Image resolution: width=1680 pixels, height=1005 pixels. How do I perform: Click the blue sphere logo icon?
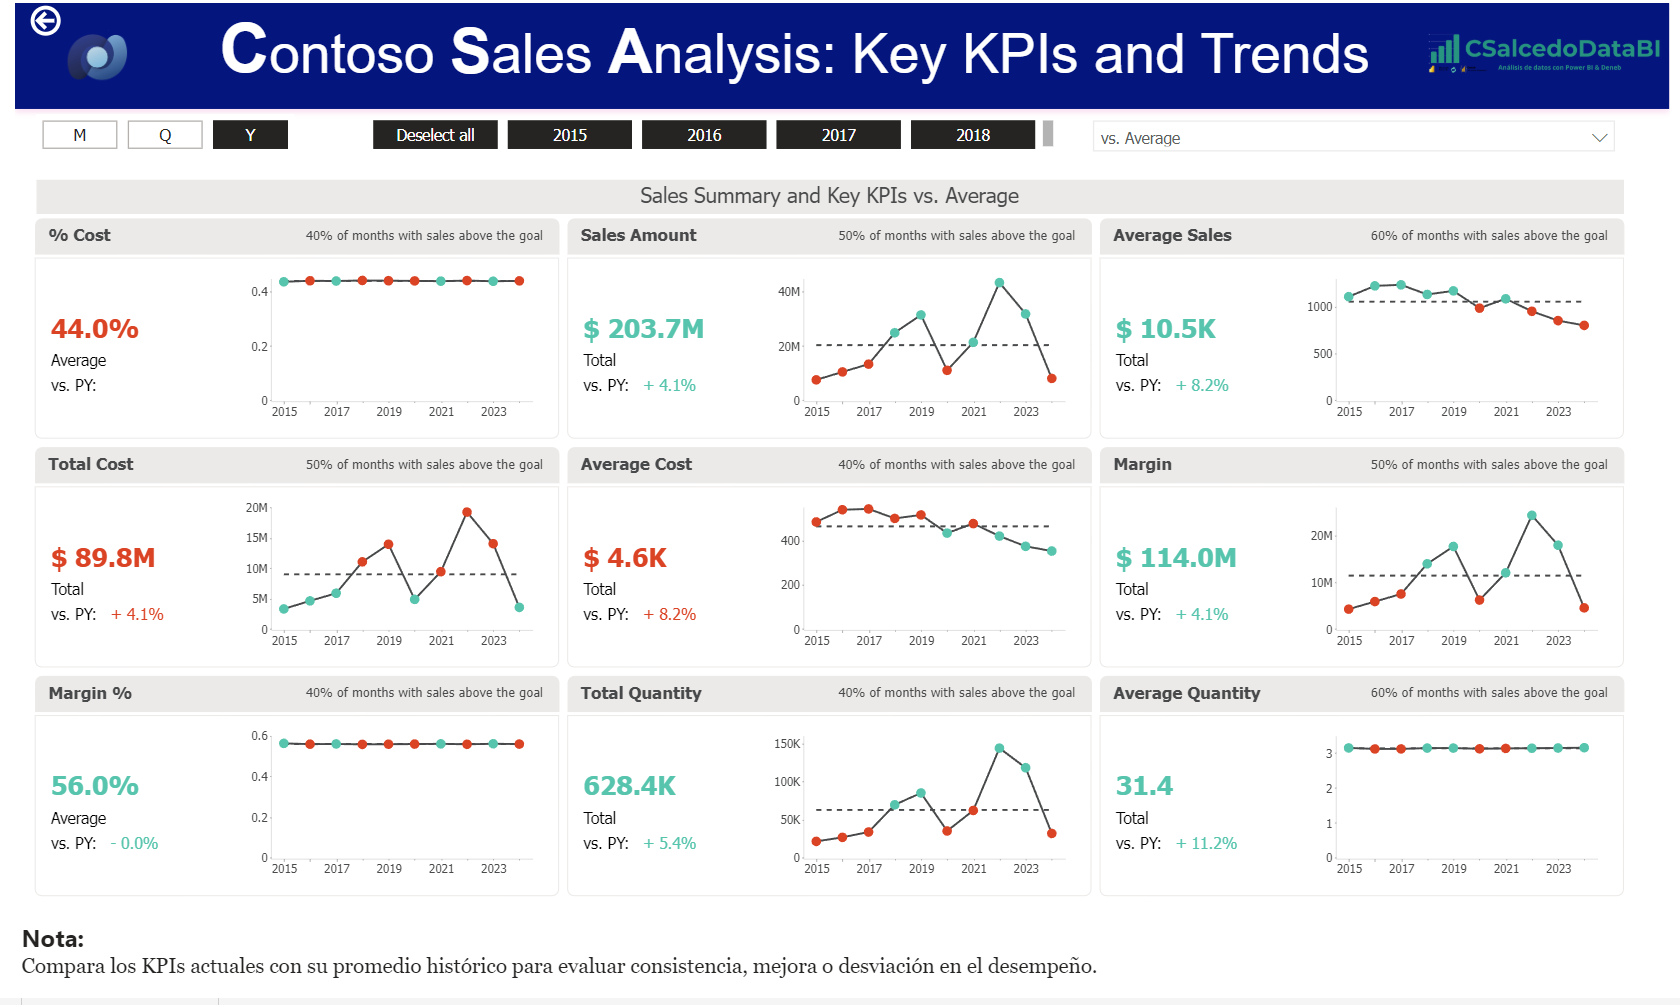(97, 57)
